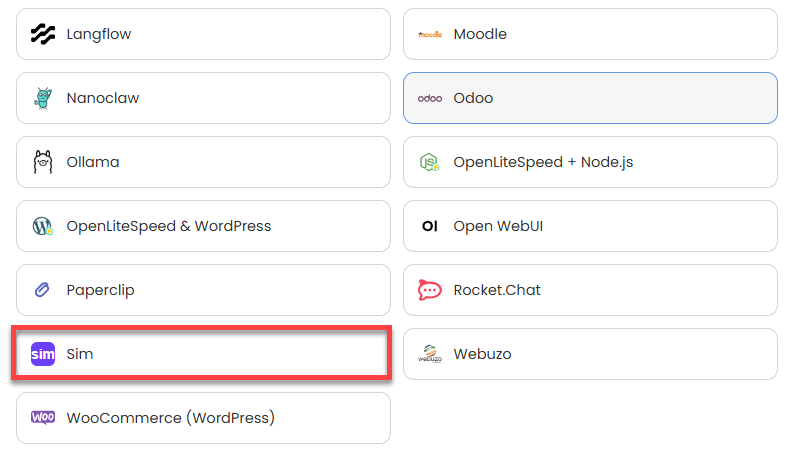Click the 'Moodle' text label

480,34
